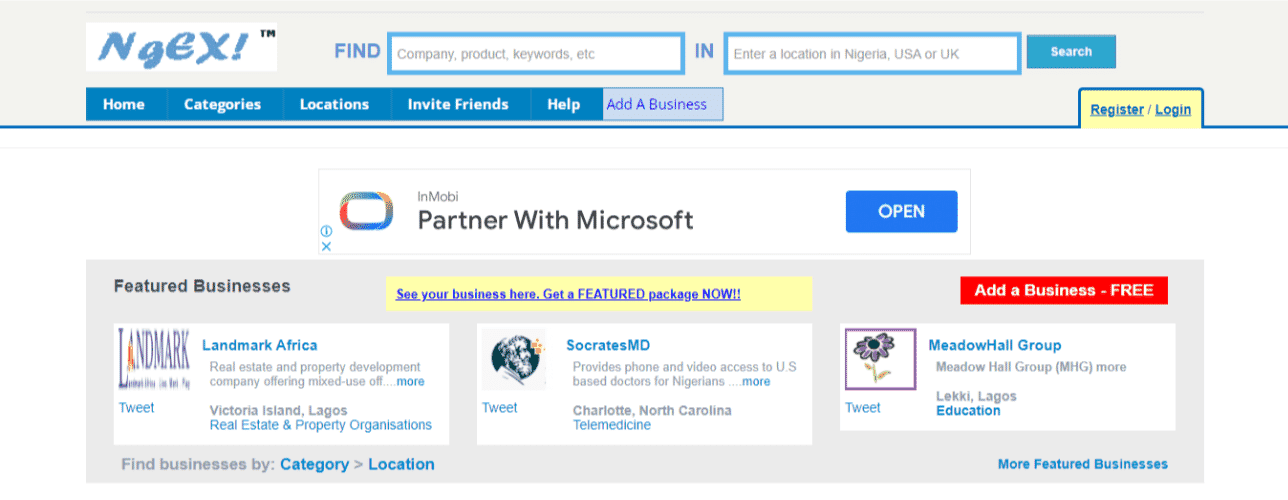Open the SocratesMD logo thumbnail
The width and height of the screenshot is (1288, 500).
[x=513, y=360]
